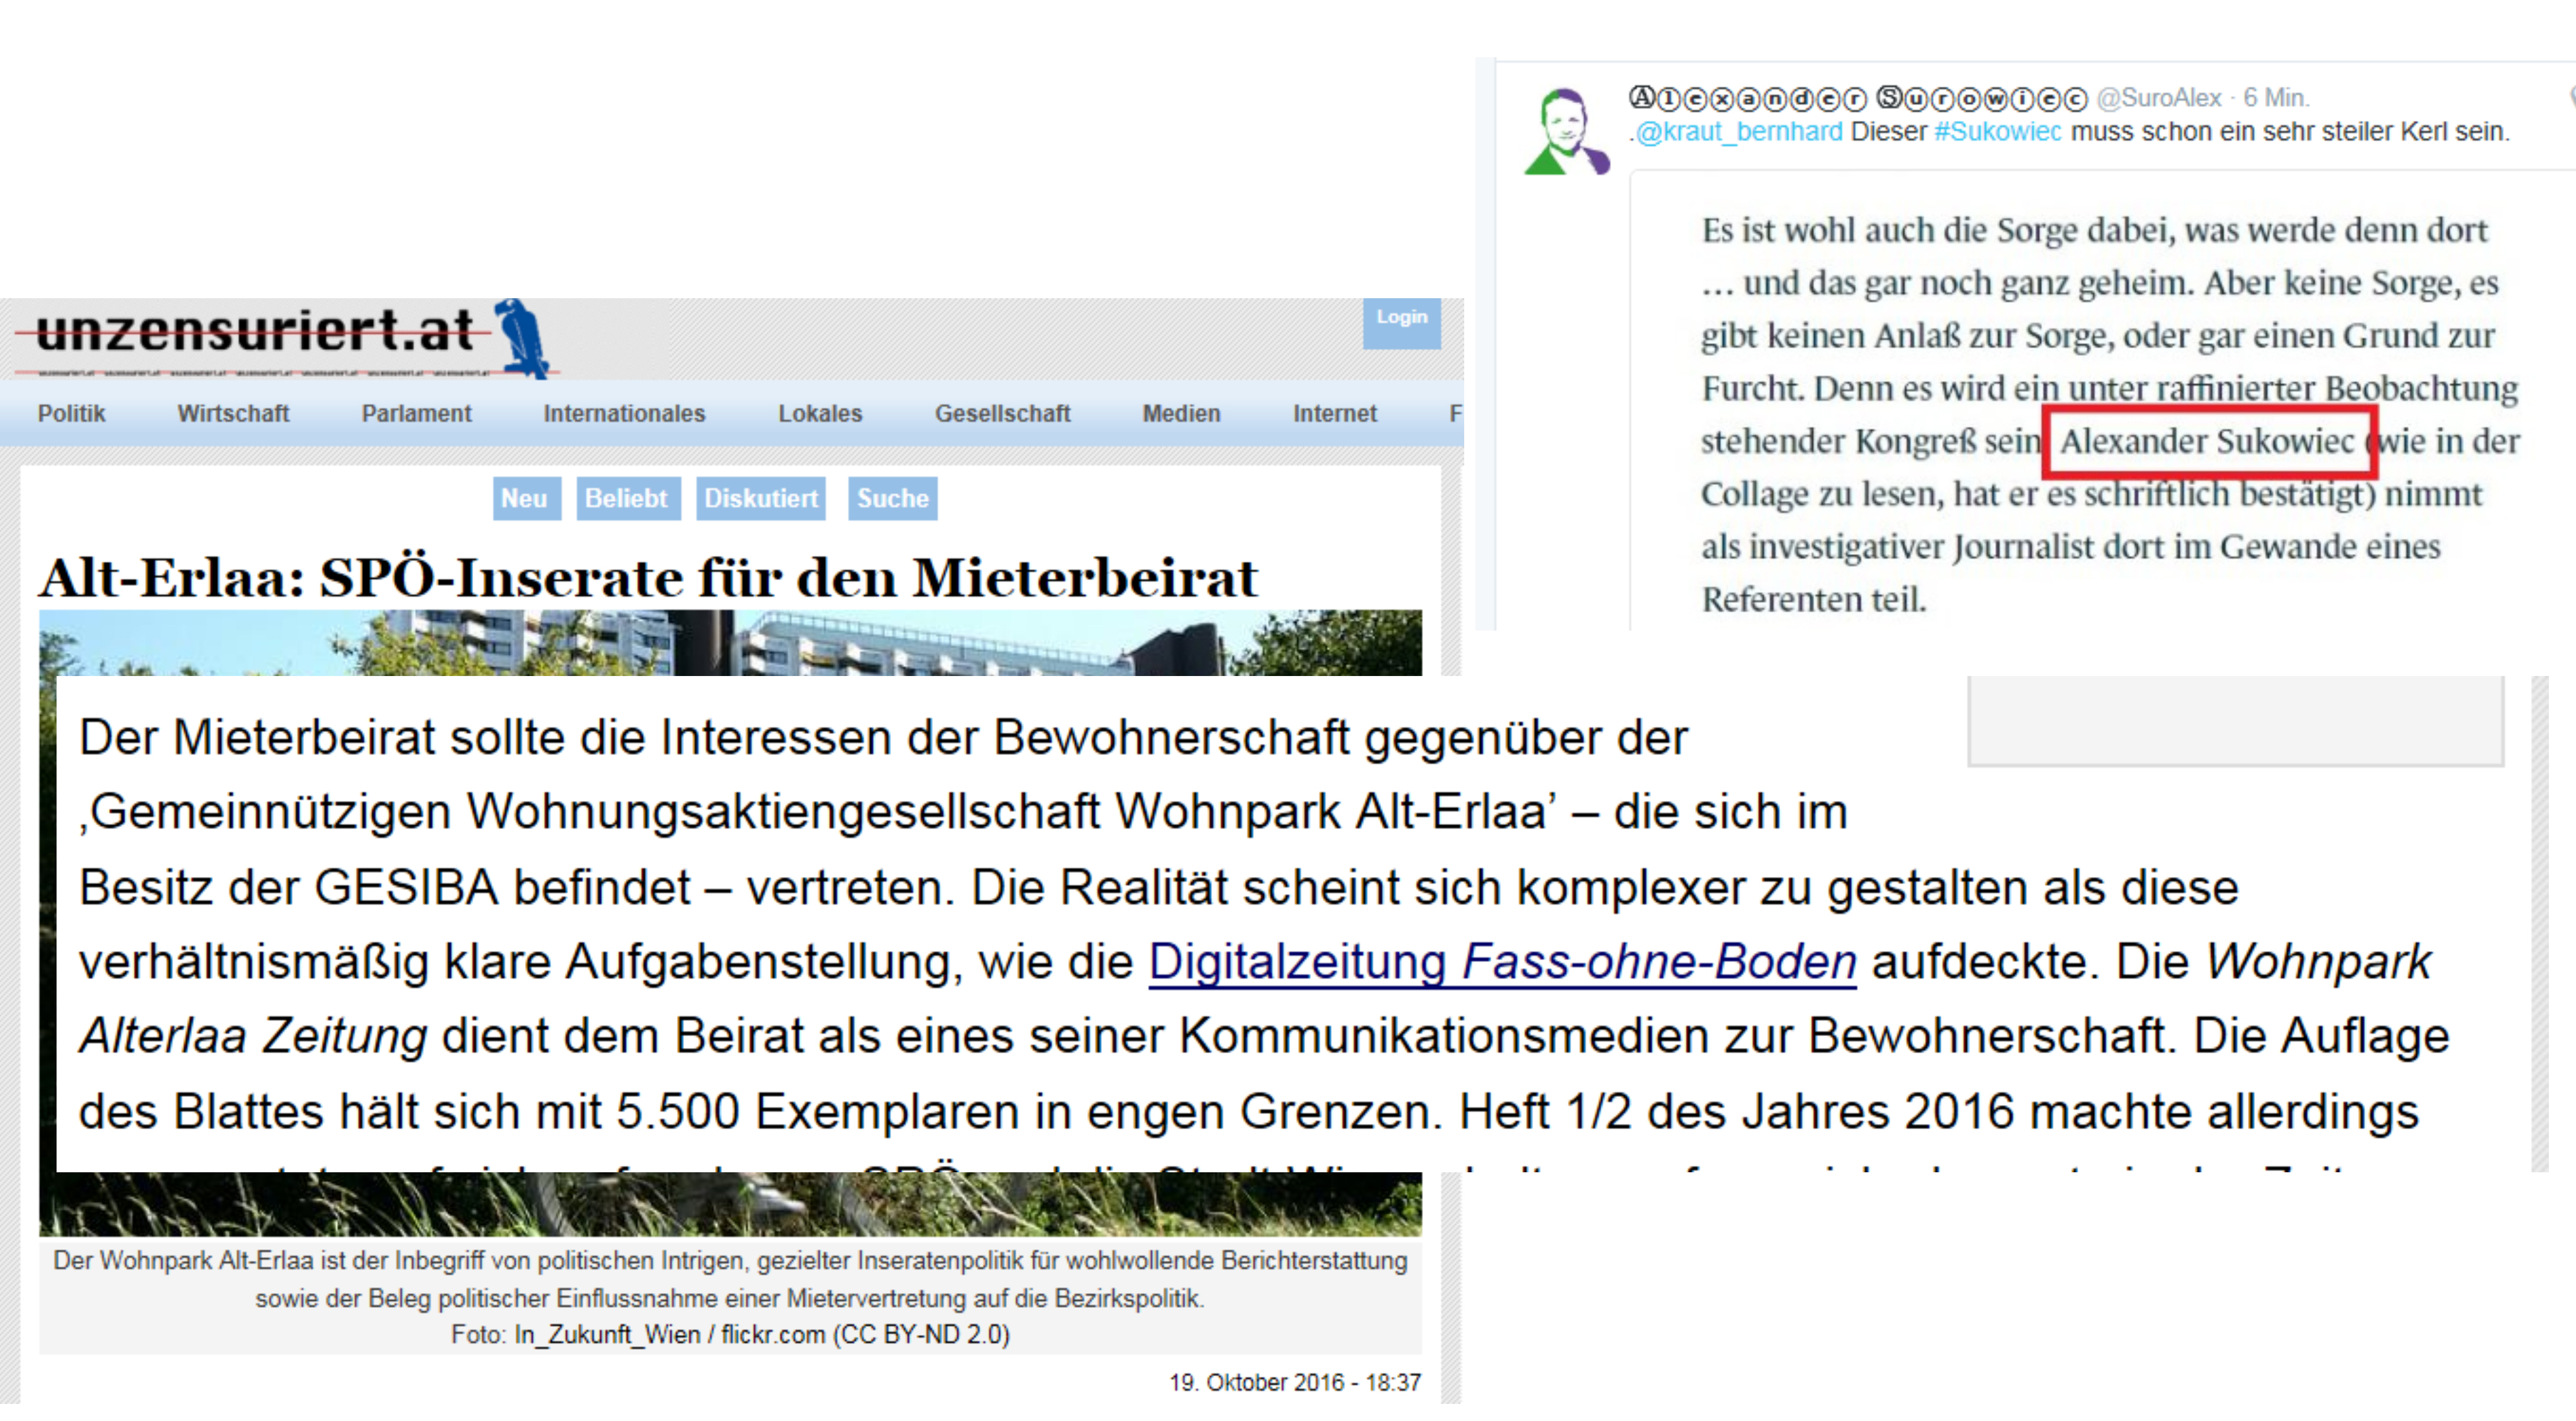Click the Medien menu entry
Screen dimensions: 2576x1421
pos(1181,413)
